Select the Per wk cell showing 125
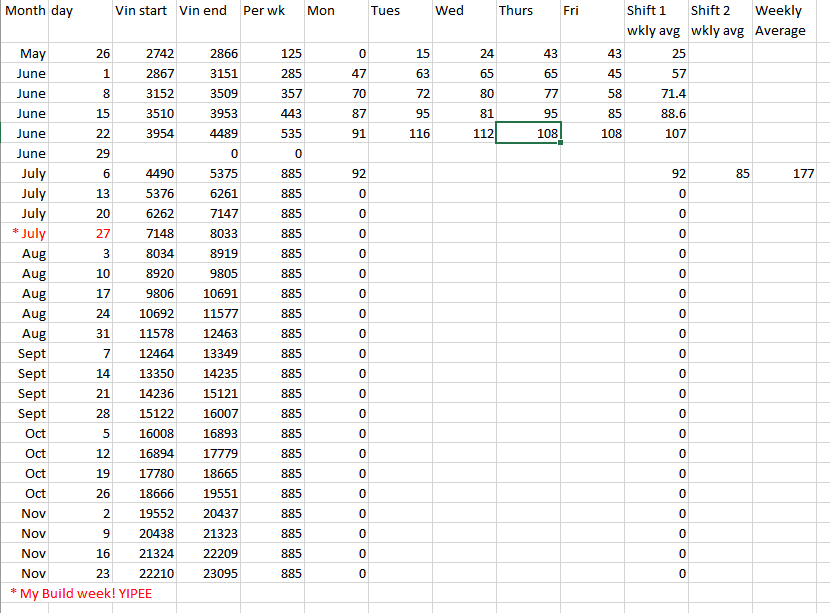The height and width of the screenshot is (613, 830). click(272, 53)
